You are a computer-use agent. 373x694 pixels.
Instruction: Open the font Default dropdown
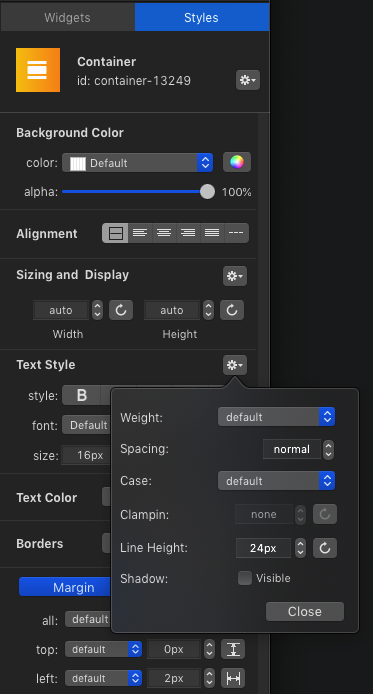coord(87,425)
